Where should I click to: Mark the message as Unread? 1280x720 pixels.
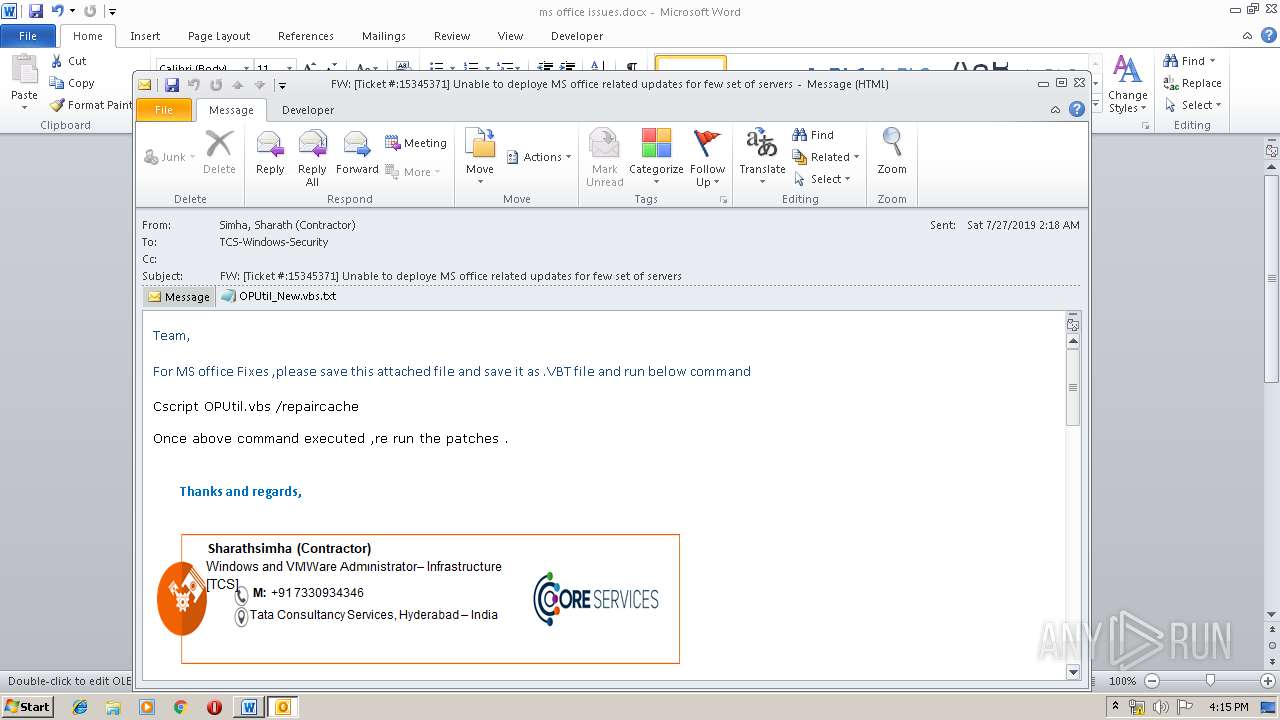[605, 158]
